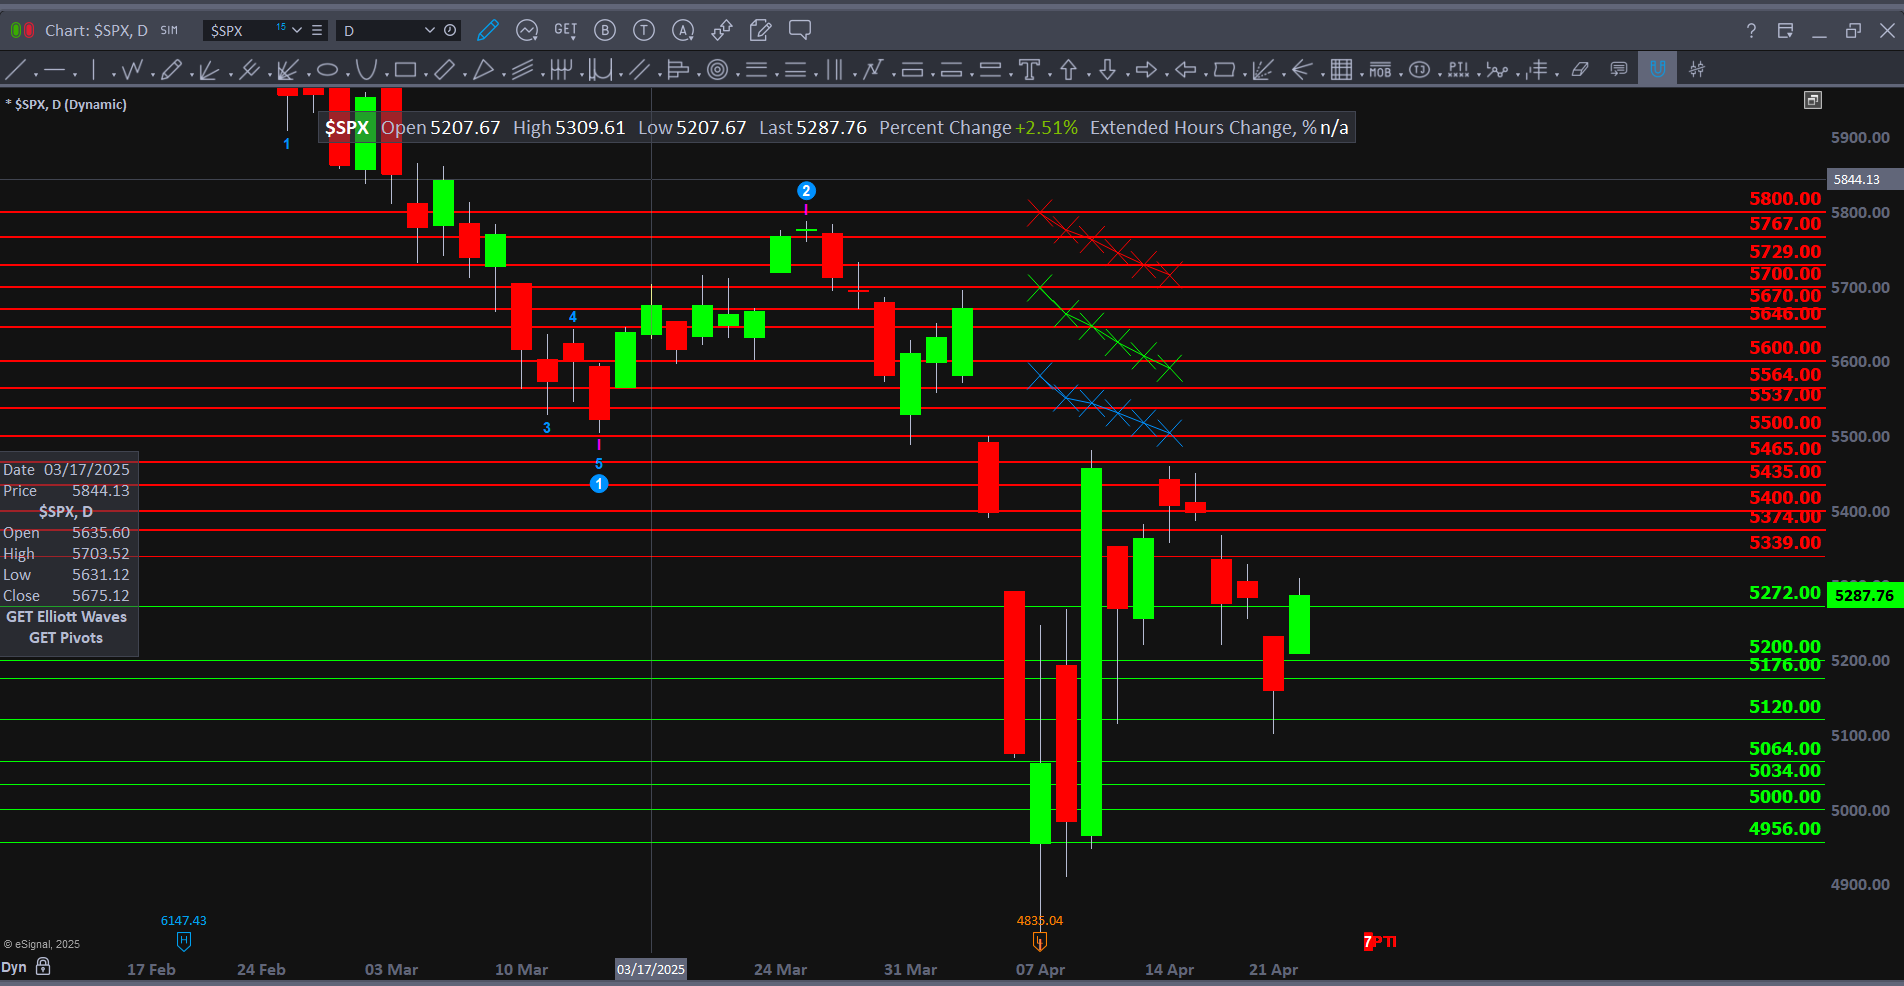Toggle the Dyn scale lock icon
Image resolution: width=1904 pixels, height=986 pixels.
(43, 967)
